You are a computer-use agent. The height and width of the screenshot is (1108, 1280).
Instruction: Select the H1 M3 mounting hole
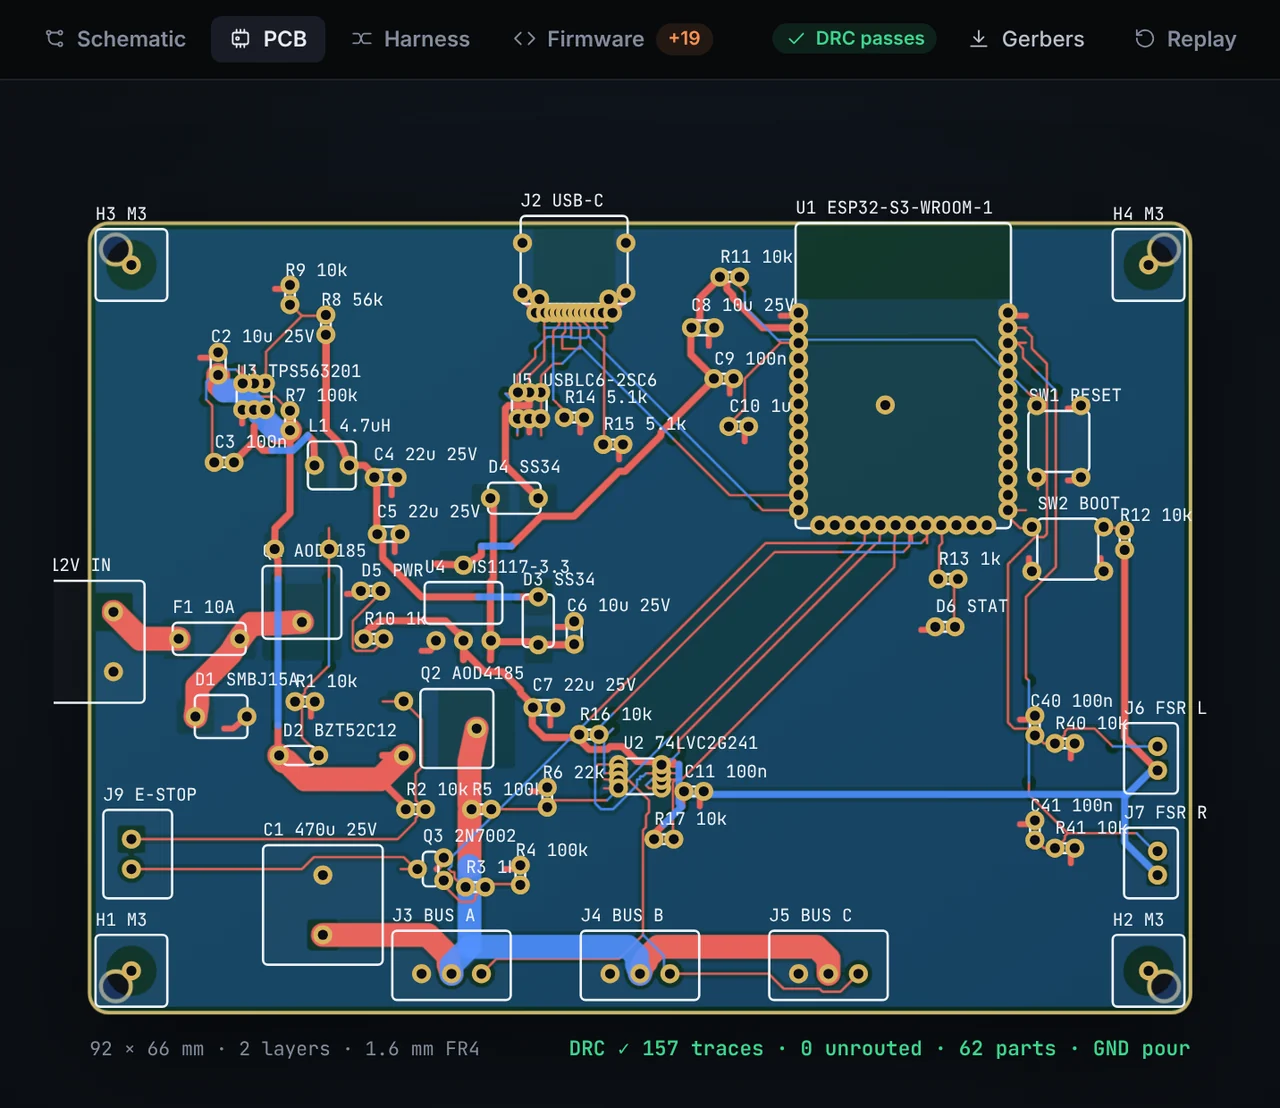pyautogui.click(x=131, y=970)
